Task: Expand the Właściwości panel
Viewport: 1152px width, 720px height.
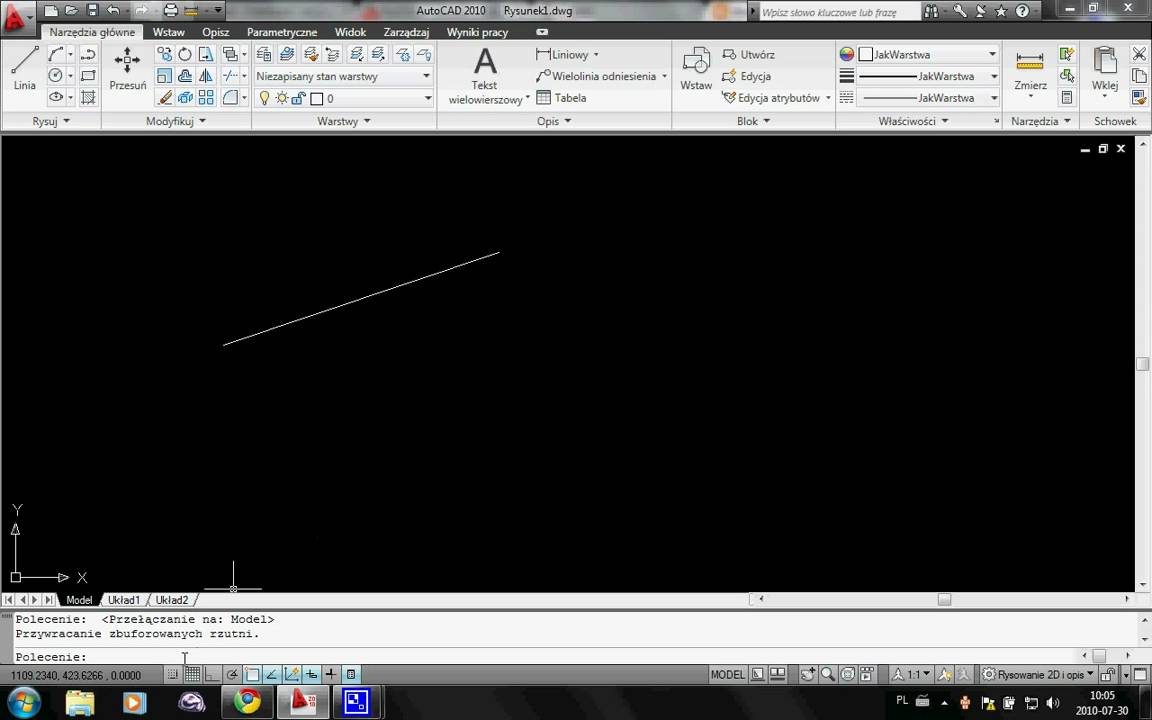Action: point(913,121)
